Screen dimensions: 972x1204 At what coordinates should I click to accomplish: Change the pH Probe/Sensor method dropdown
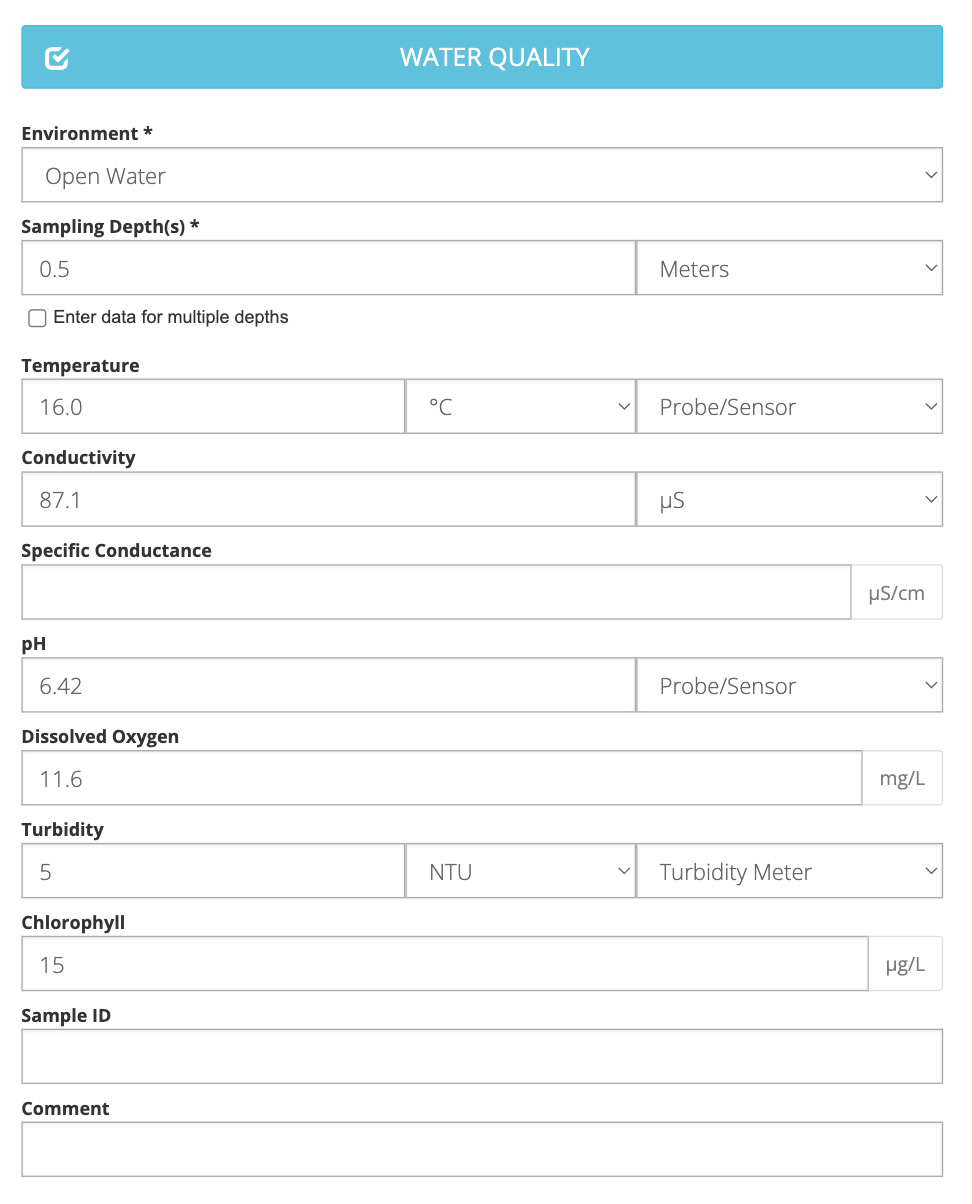coord(789,686)
